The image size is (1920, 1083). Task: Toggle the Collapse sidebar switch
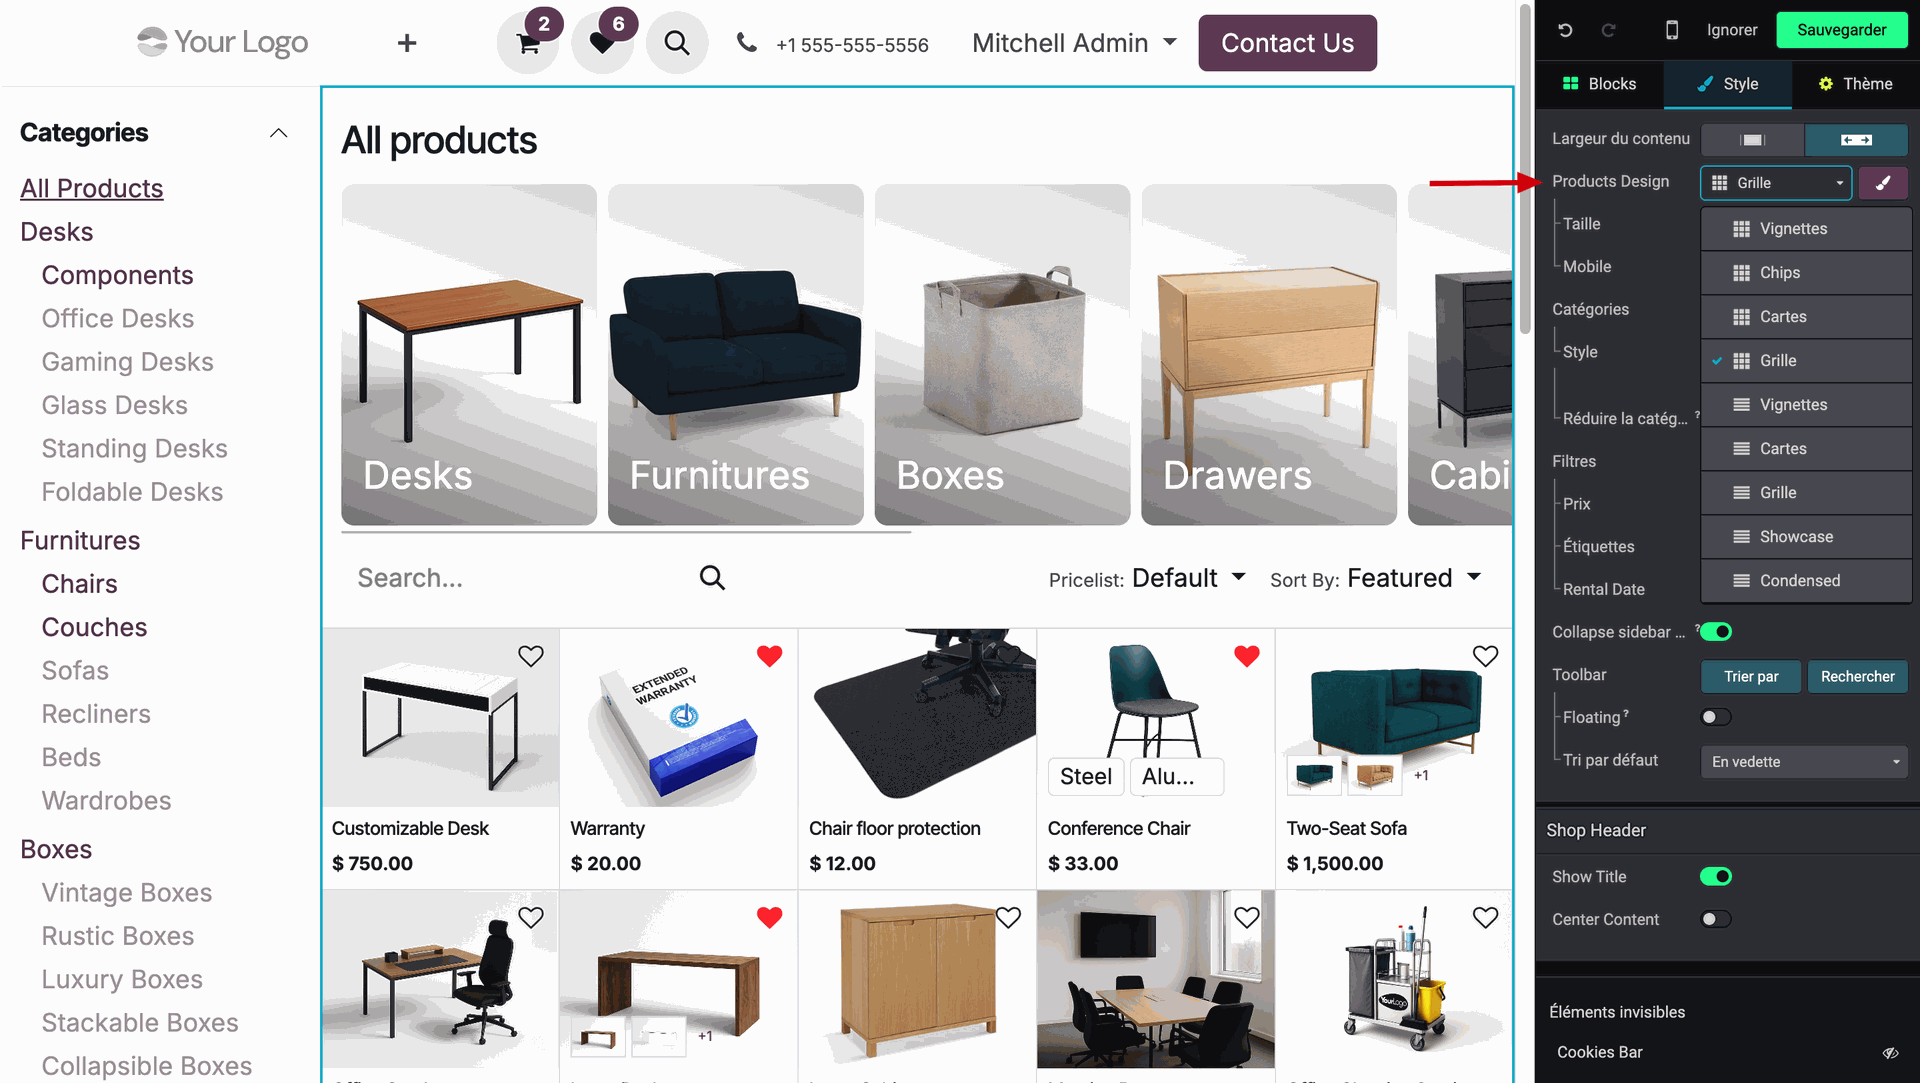1716,632
